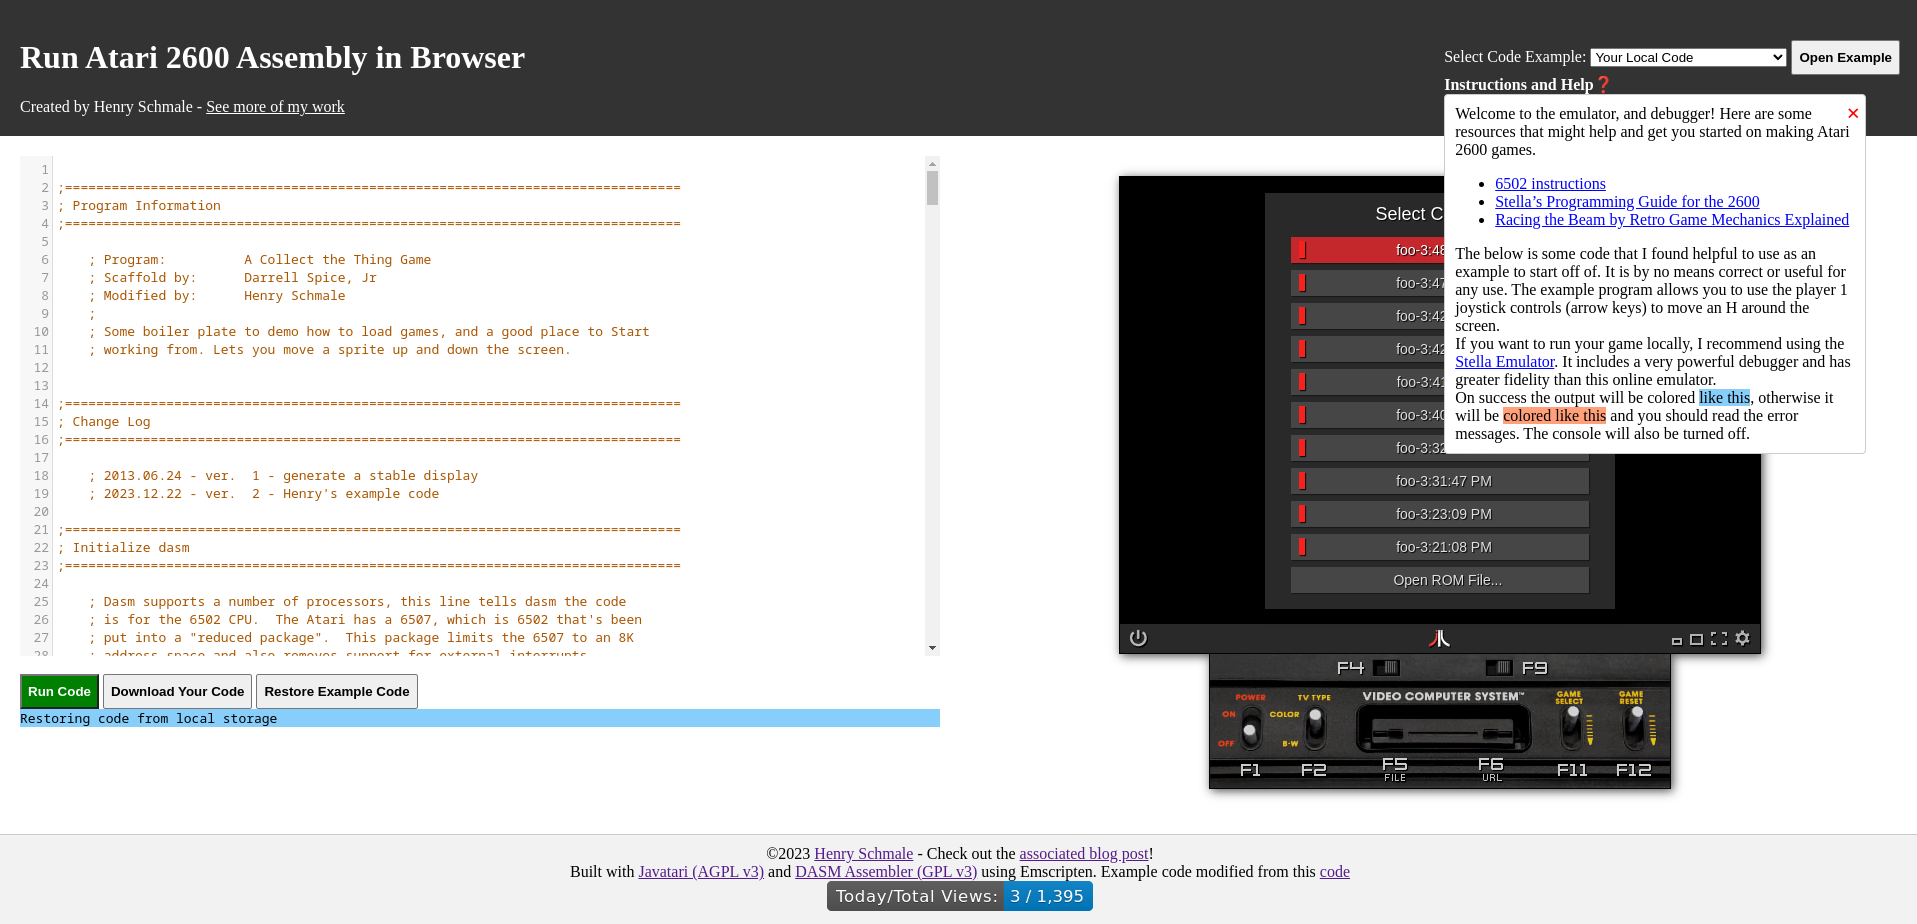Flip the F9 difficulty switch
Image resolution: width=1917 pixels, height=924 pixels.
pyautogui.click(x=1499, y=667)
